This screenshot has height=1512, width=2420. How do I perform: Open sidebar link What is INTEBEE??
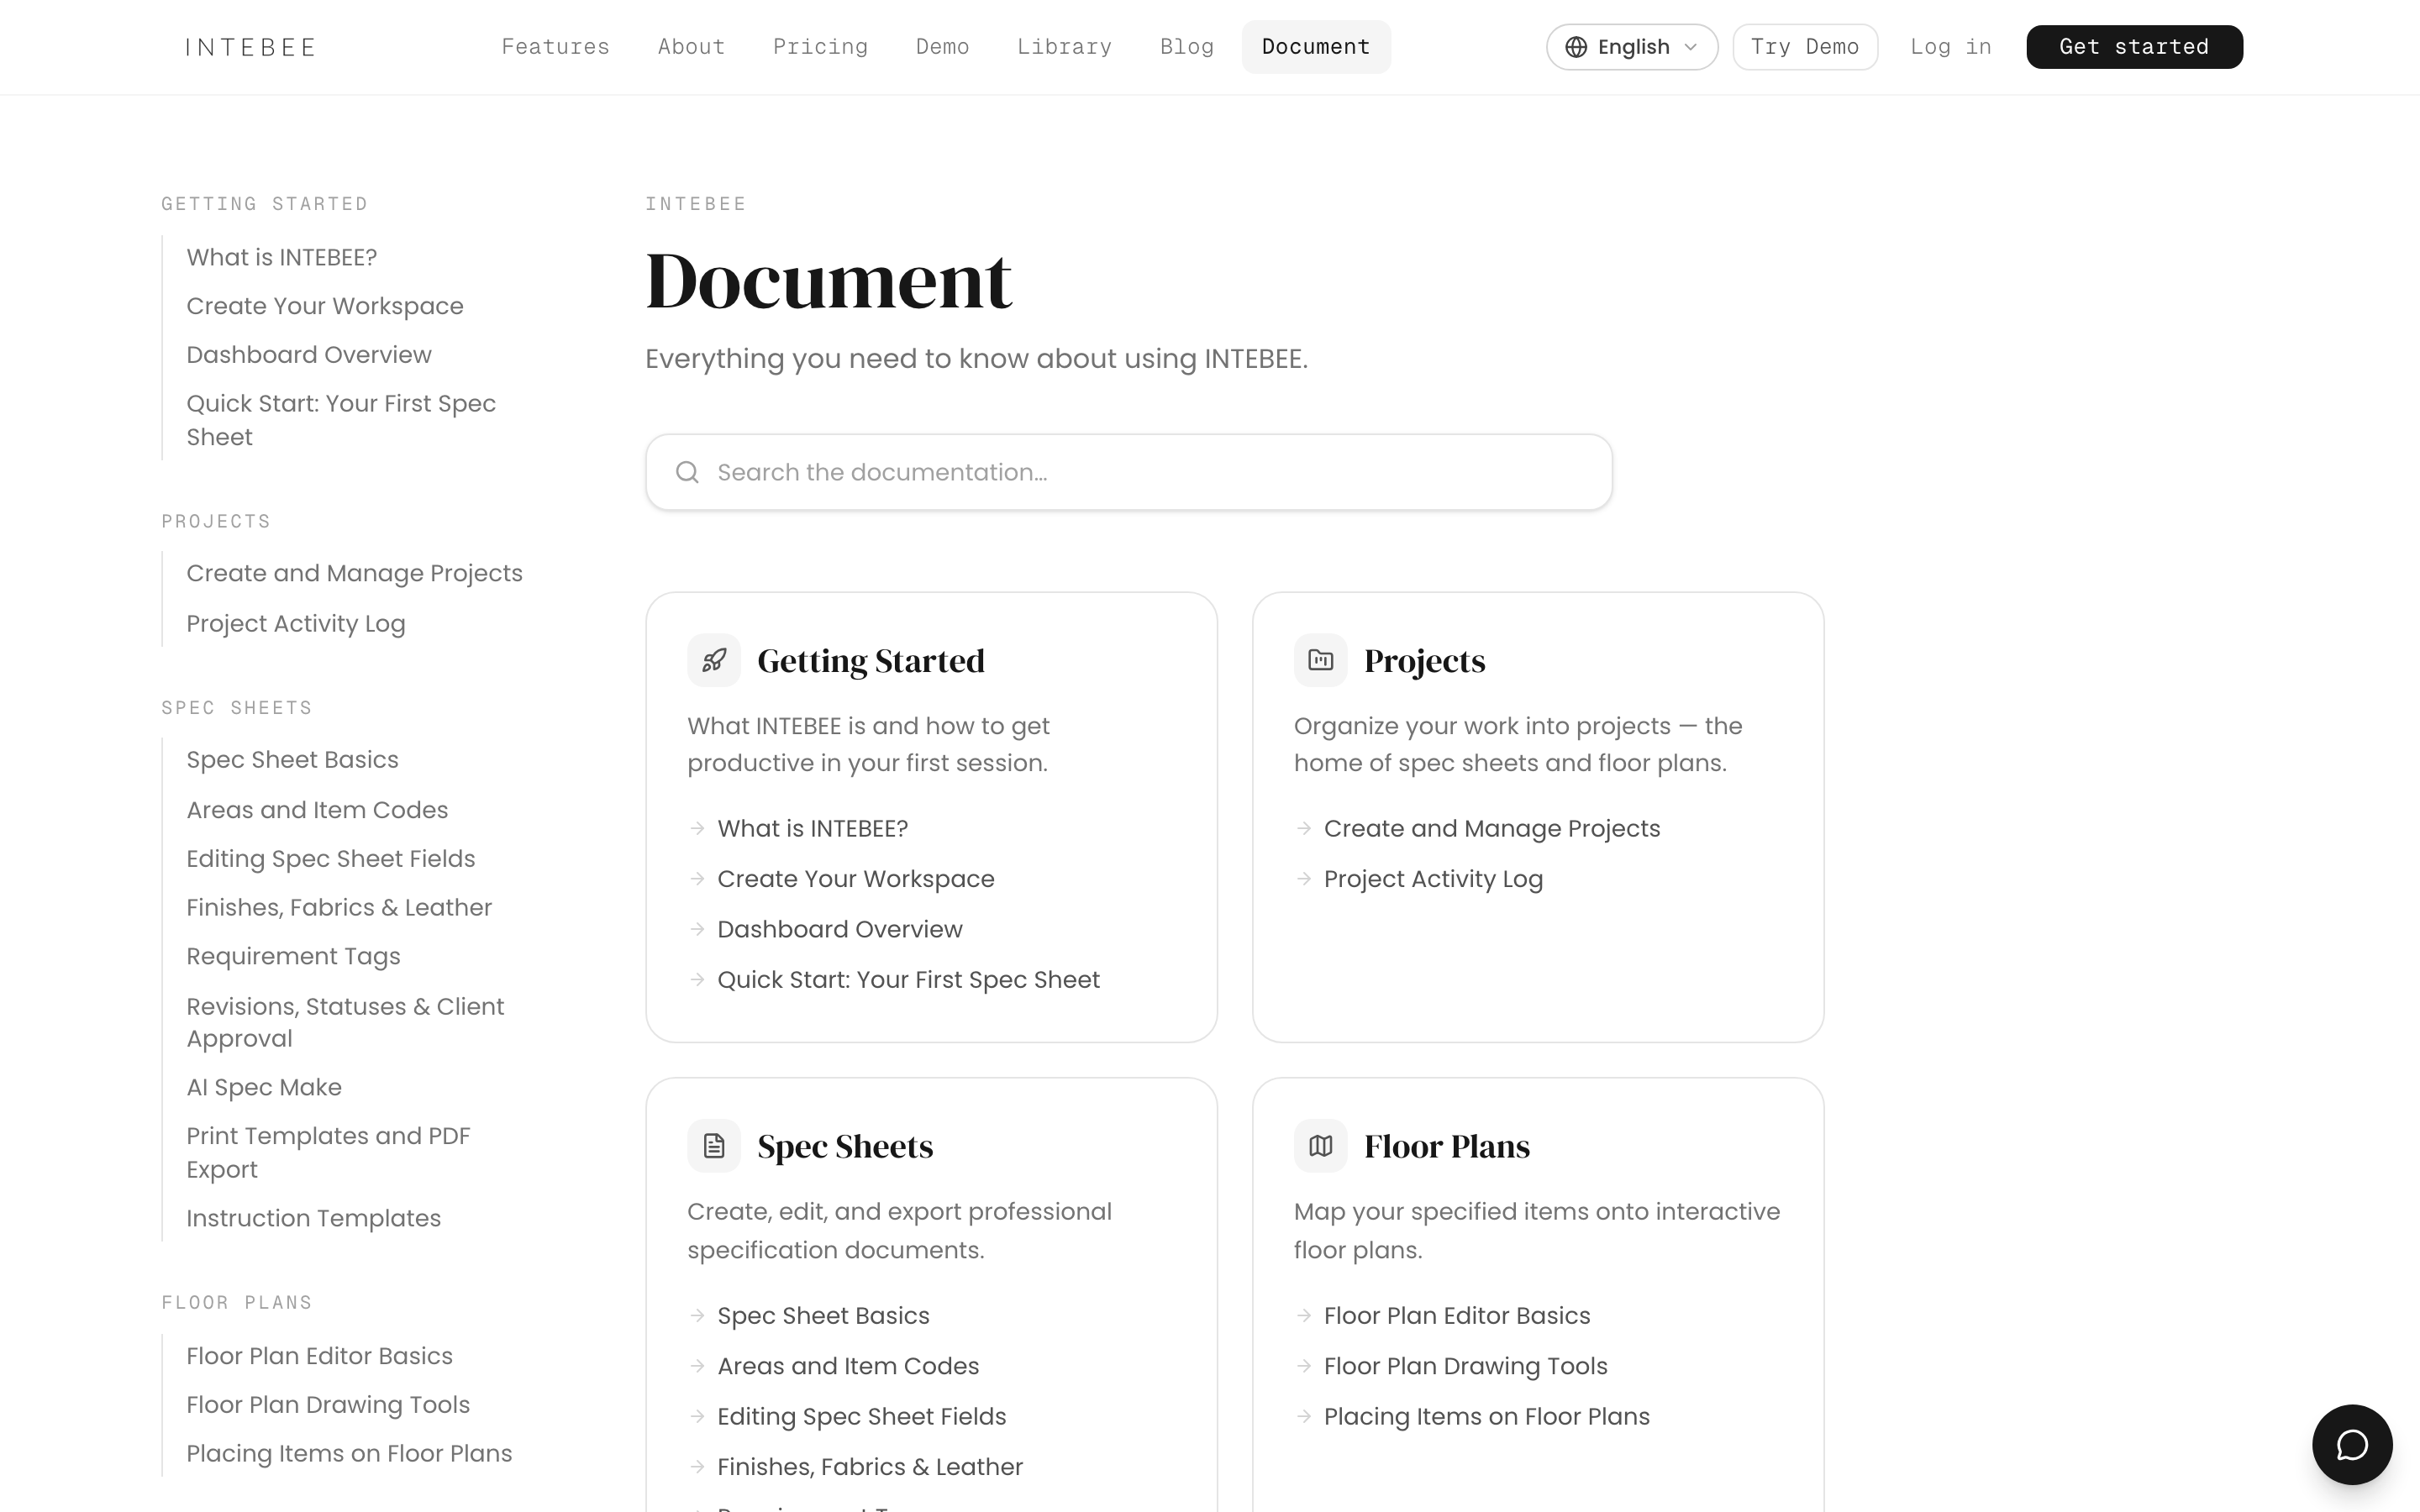click(281, 257)
